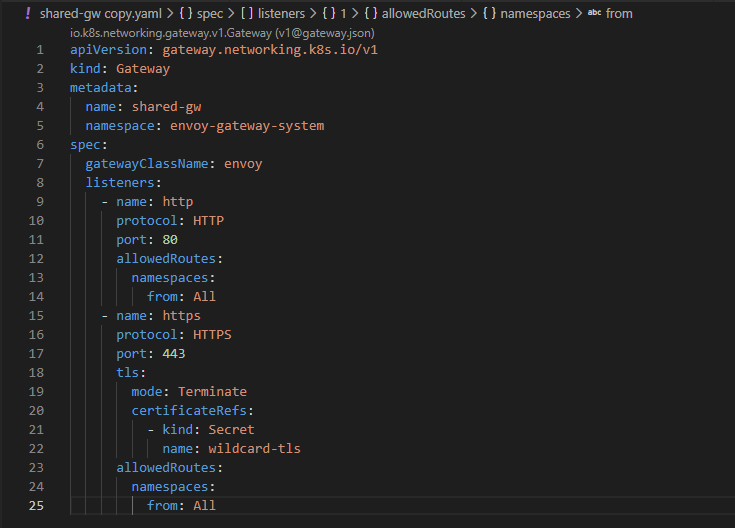The height and width of the screenshot is (528, 735).
Task: Click the YAML file icon in the breadcrumb
Action: pyautogui.click(x=27, y=14)
